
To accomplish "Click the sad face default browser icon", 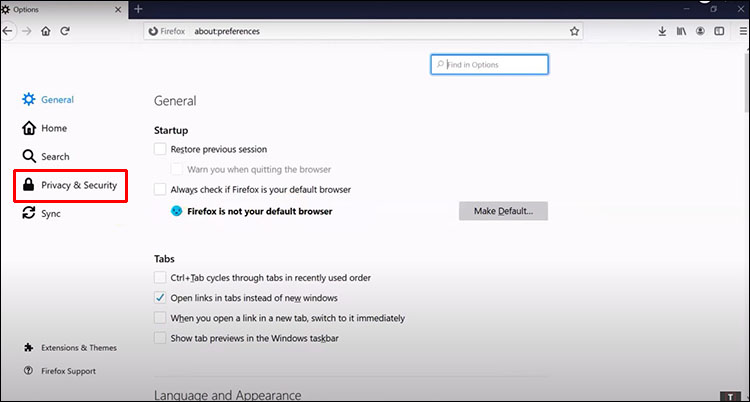I will pyautogui.click(x=176, y=211).
